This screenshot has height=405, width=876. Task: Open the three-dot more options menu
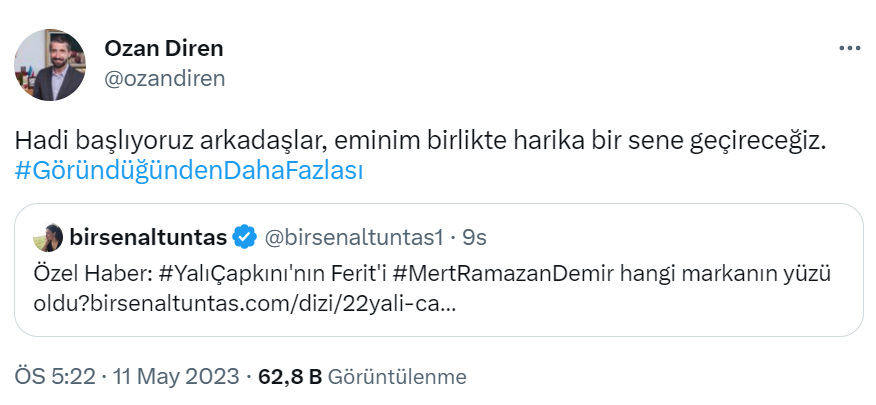click(849, 48)
